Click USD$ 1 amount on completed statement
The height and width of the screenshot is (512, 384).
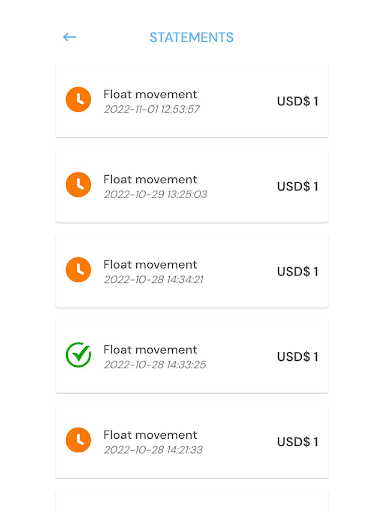[297, 357]
